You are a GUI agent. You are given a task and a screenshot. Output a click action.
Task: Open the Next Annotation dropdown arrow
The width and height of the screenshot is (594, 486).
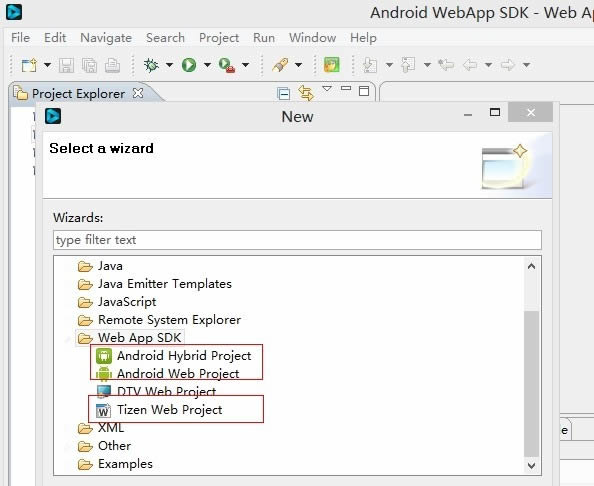(x=389, y=65)
